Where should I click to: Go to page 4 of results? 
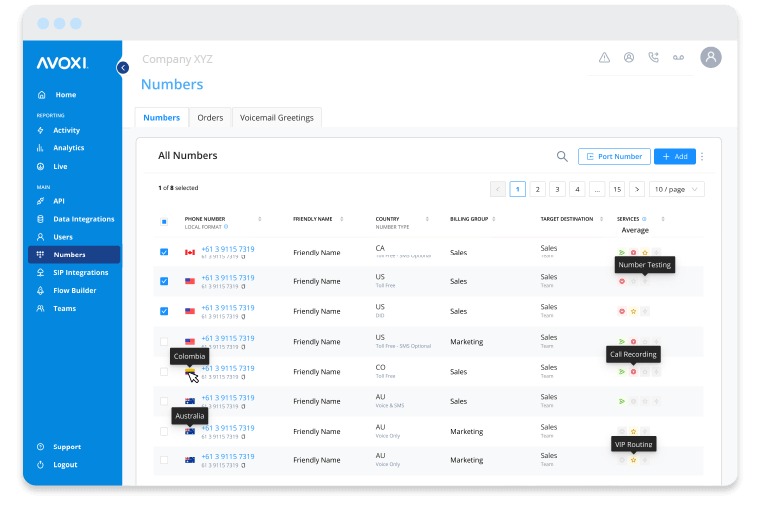[577, 189]
